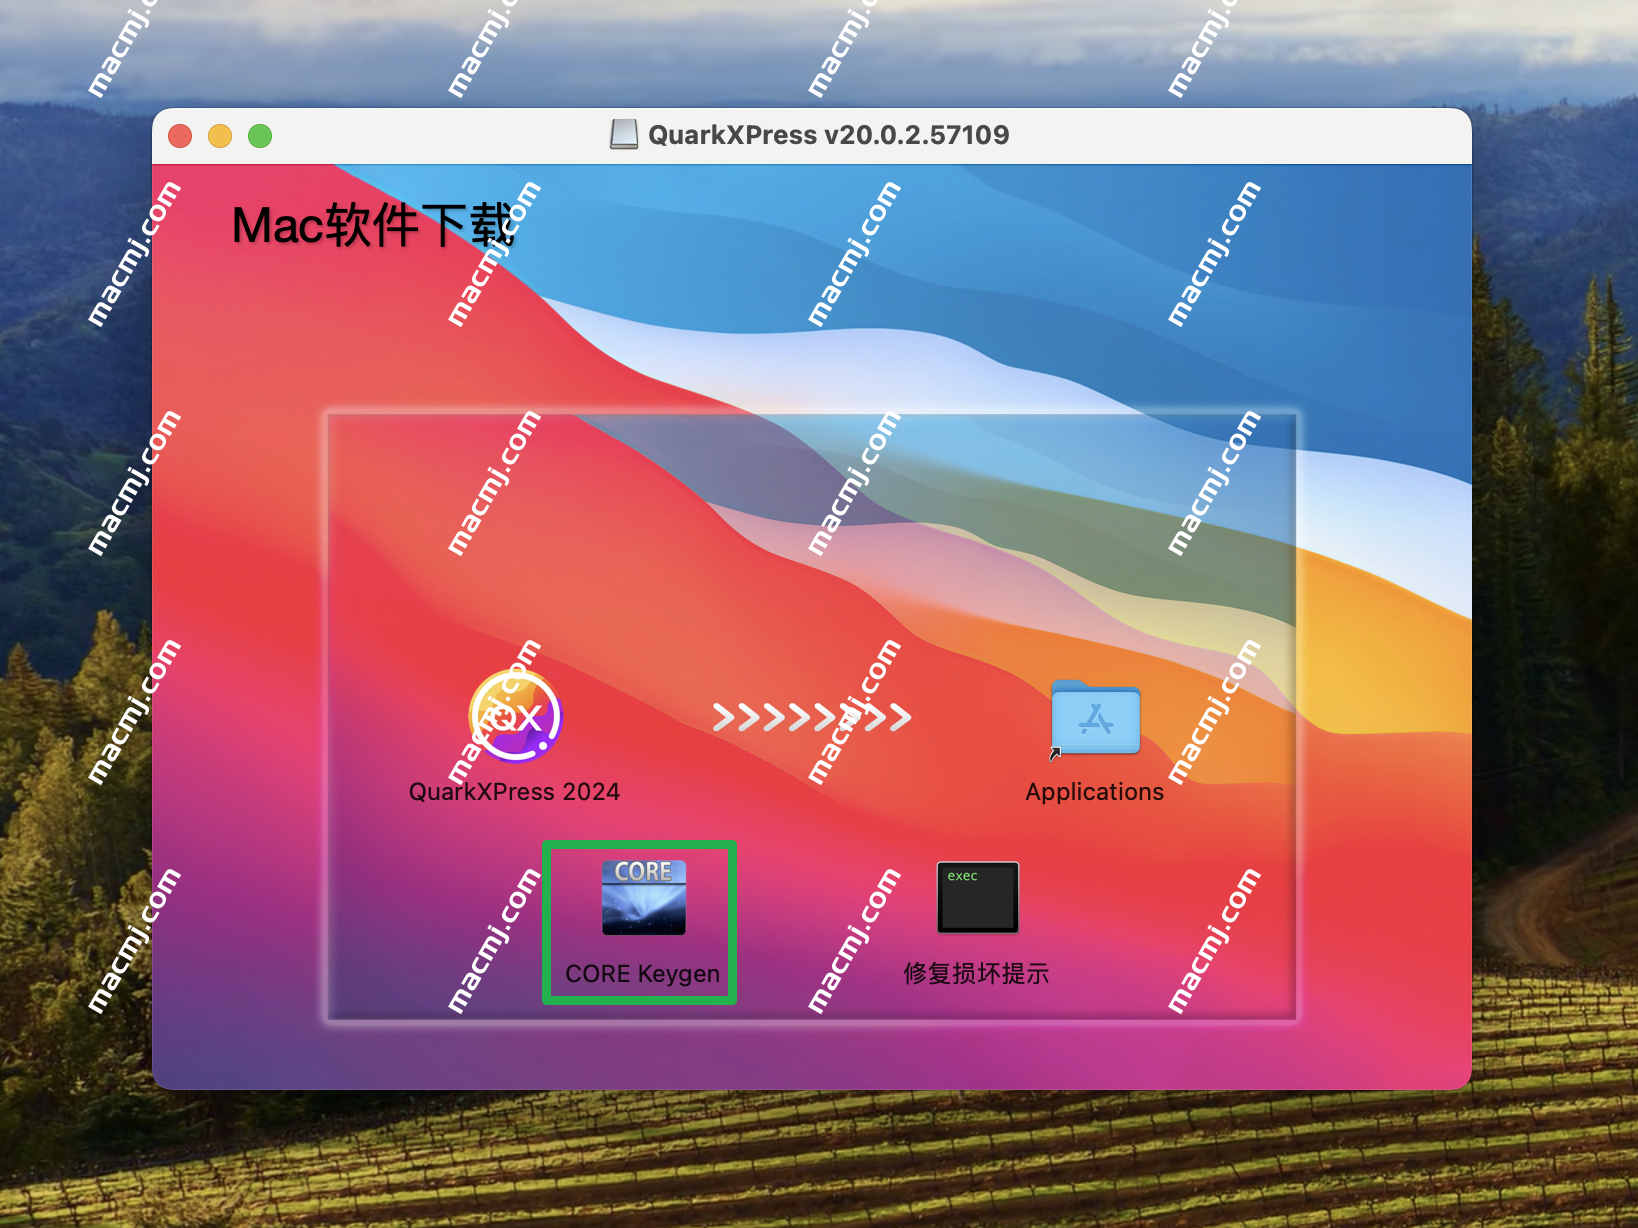Image resolution: width=1638 pixels, height=1228 pixels.
Task: Click the 'CORE Keygen' label text
Action: pos(643,974)
